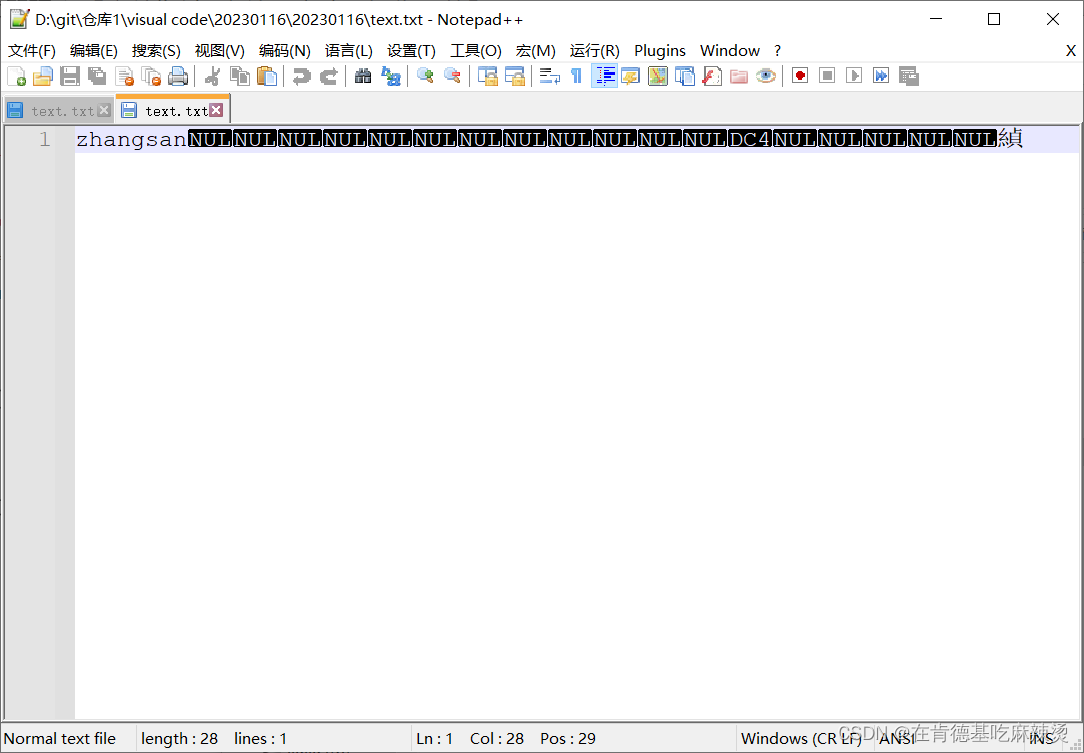This screenshot has height=753, width=1084.
Task: Open the Function List panel icon
Action: click(712, 75)
